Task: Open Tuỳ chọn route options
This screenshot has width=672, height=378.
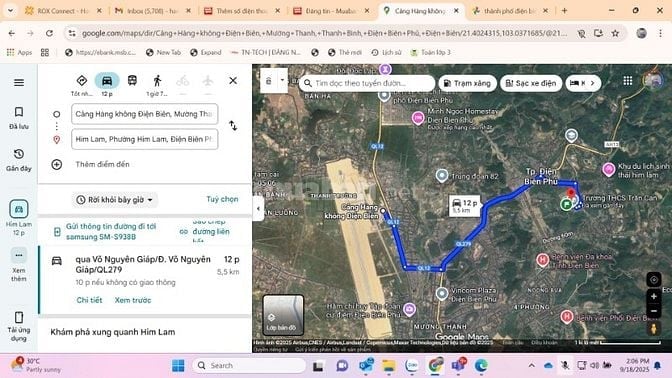Action: tap(222, 199)
